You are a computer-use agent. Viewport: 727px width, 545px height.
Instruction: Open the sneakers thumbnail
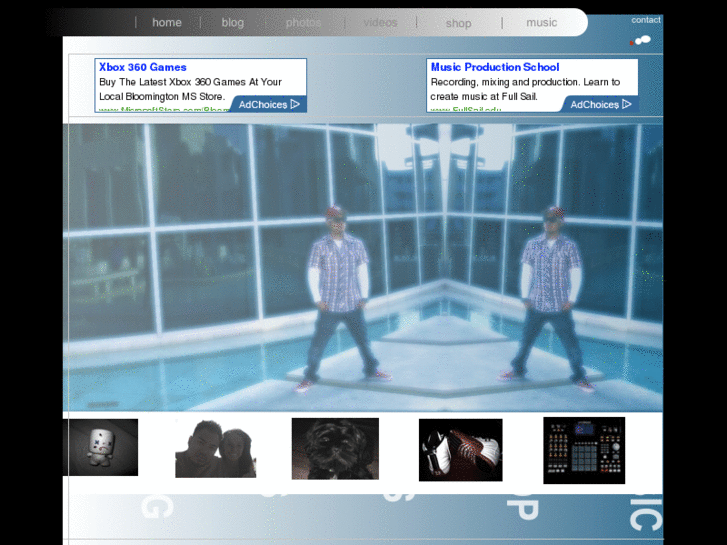pyautogui.click(x=460, y=450)
